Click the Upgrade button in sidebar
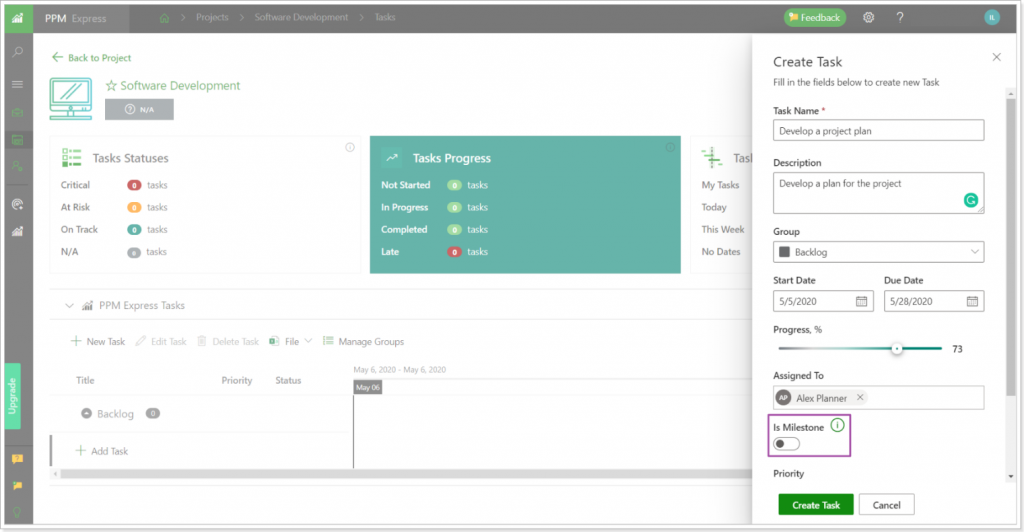Image resolution: width=1024 pixels, height=532 pixels. tap(12, 396)
